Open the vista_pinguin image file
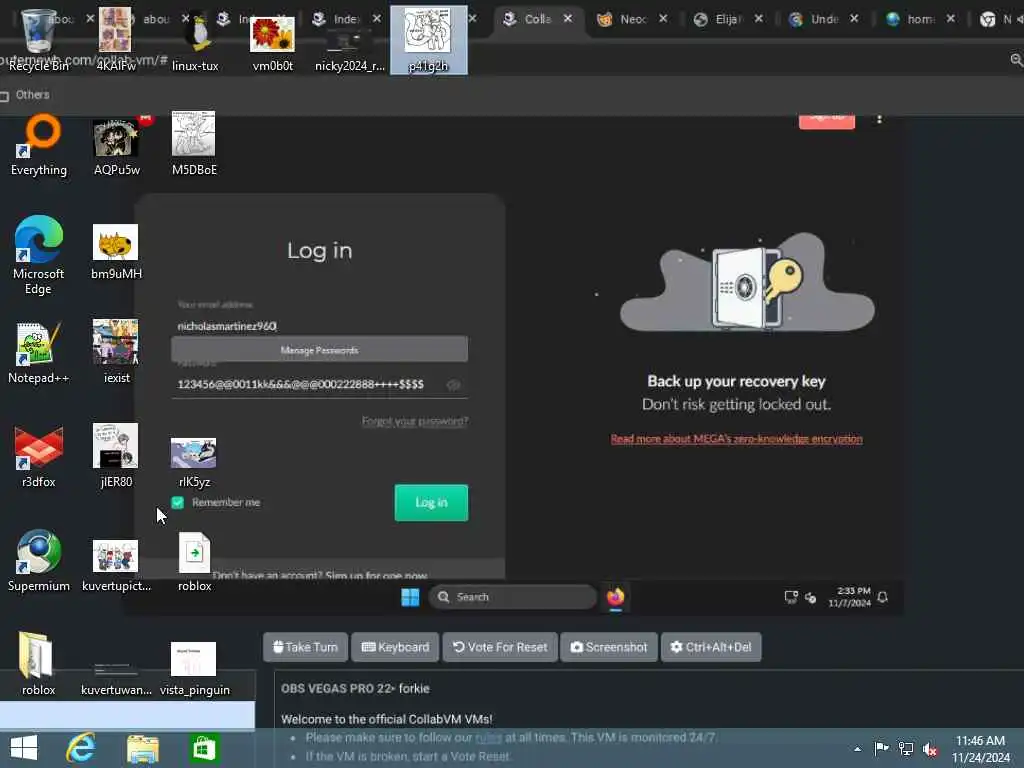The height and width of the screenshot is (768, 1024). [x=195, y=669]
